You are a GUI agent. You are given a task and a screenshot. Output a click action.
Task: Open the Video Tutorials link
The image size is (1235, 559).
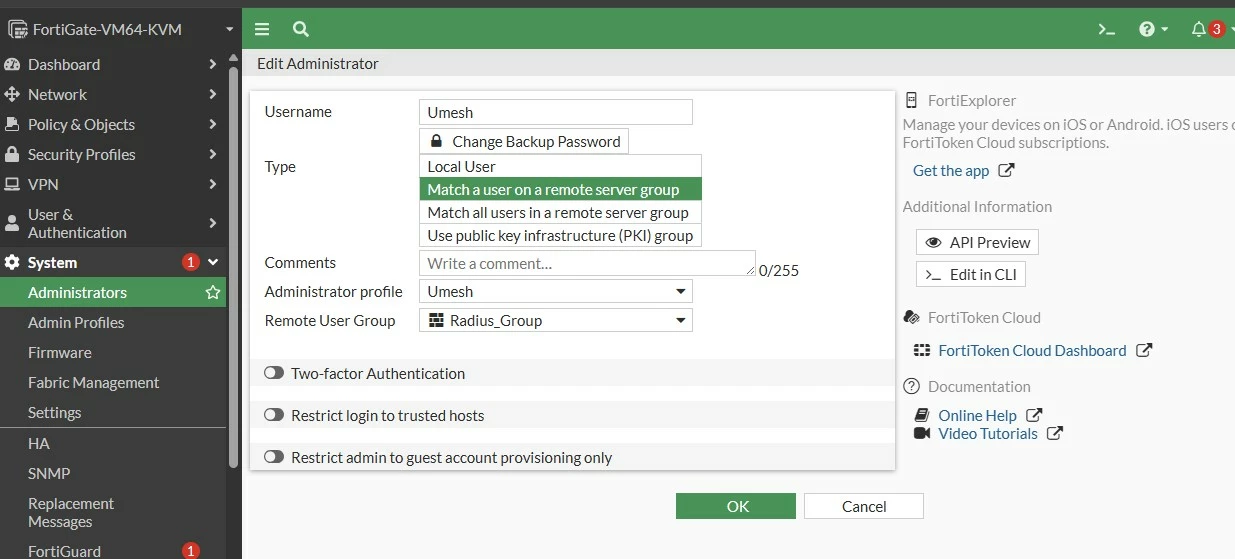pyautogui.click(x=988, y=433)
